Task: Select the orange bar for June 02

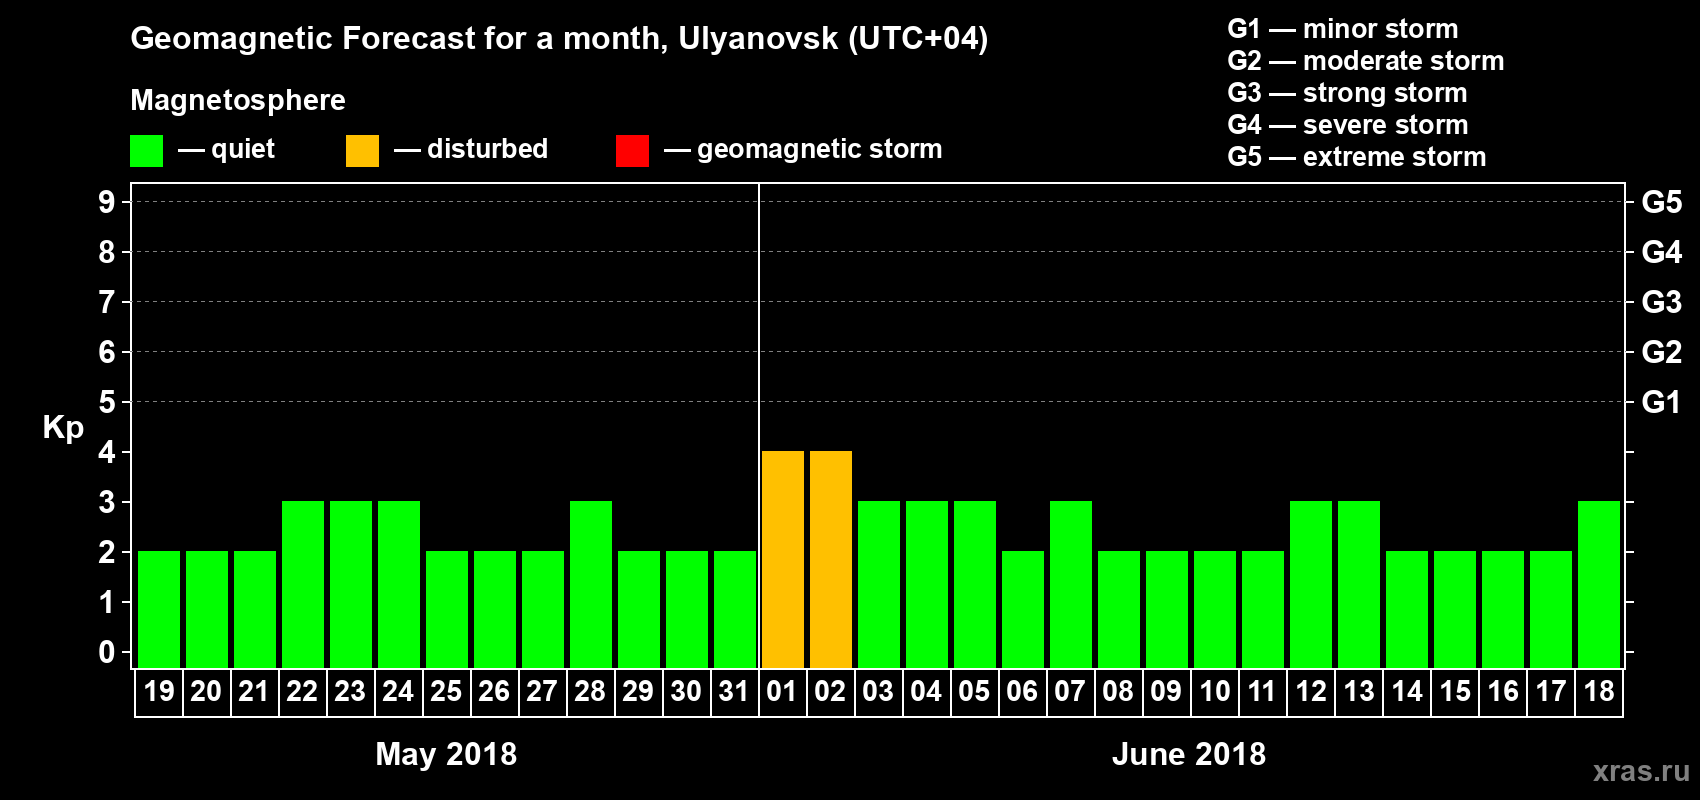Action: pos(831,559)
